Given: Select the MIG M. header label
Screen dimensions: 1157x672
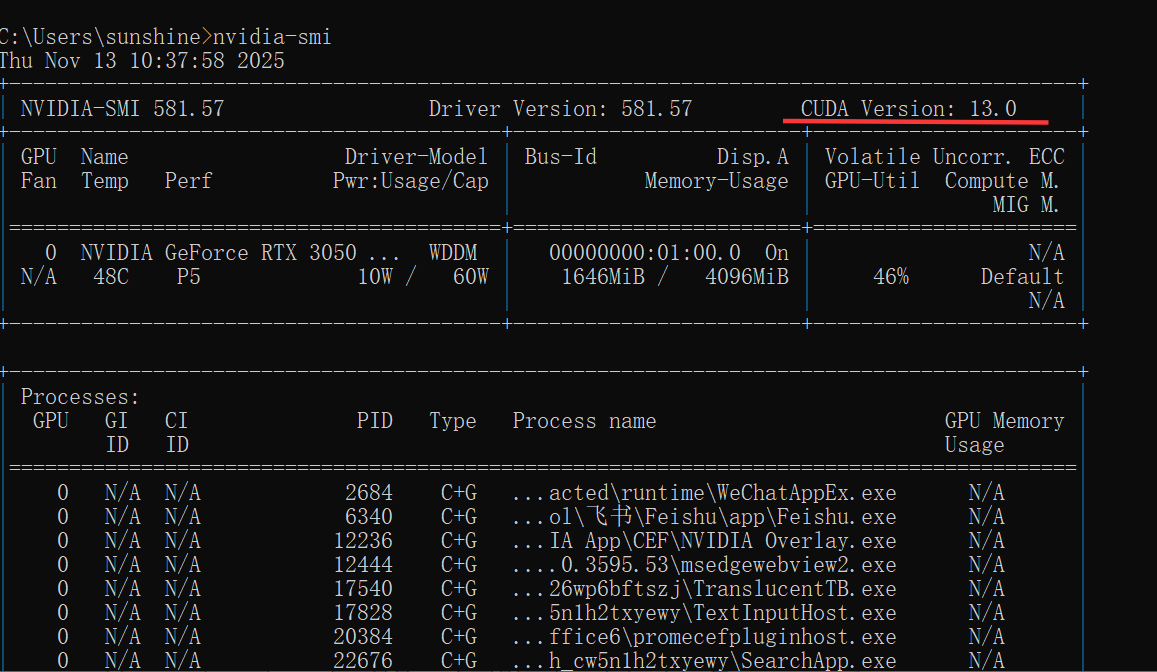Looking at the screenshot, I should [1026, 205].
